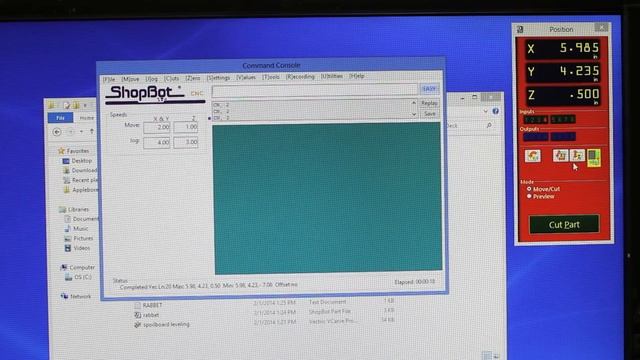The width and height of the screenshot is (640, 360).
Task: Select the Move/Cut mode radio button
Action: (x=529, y=189)
